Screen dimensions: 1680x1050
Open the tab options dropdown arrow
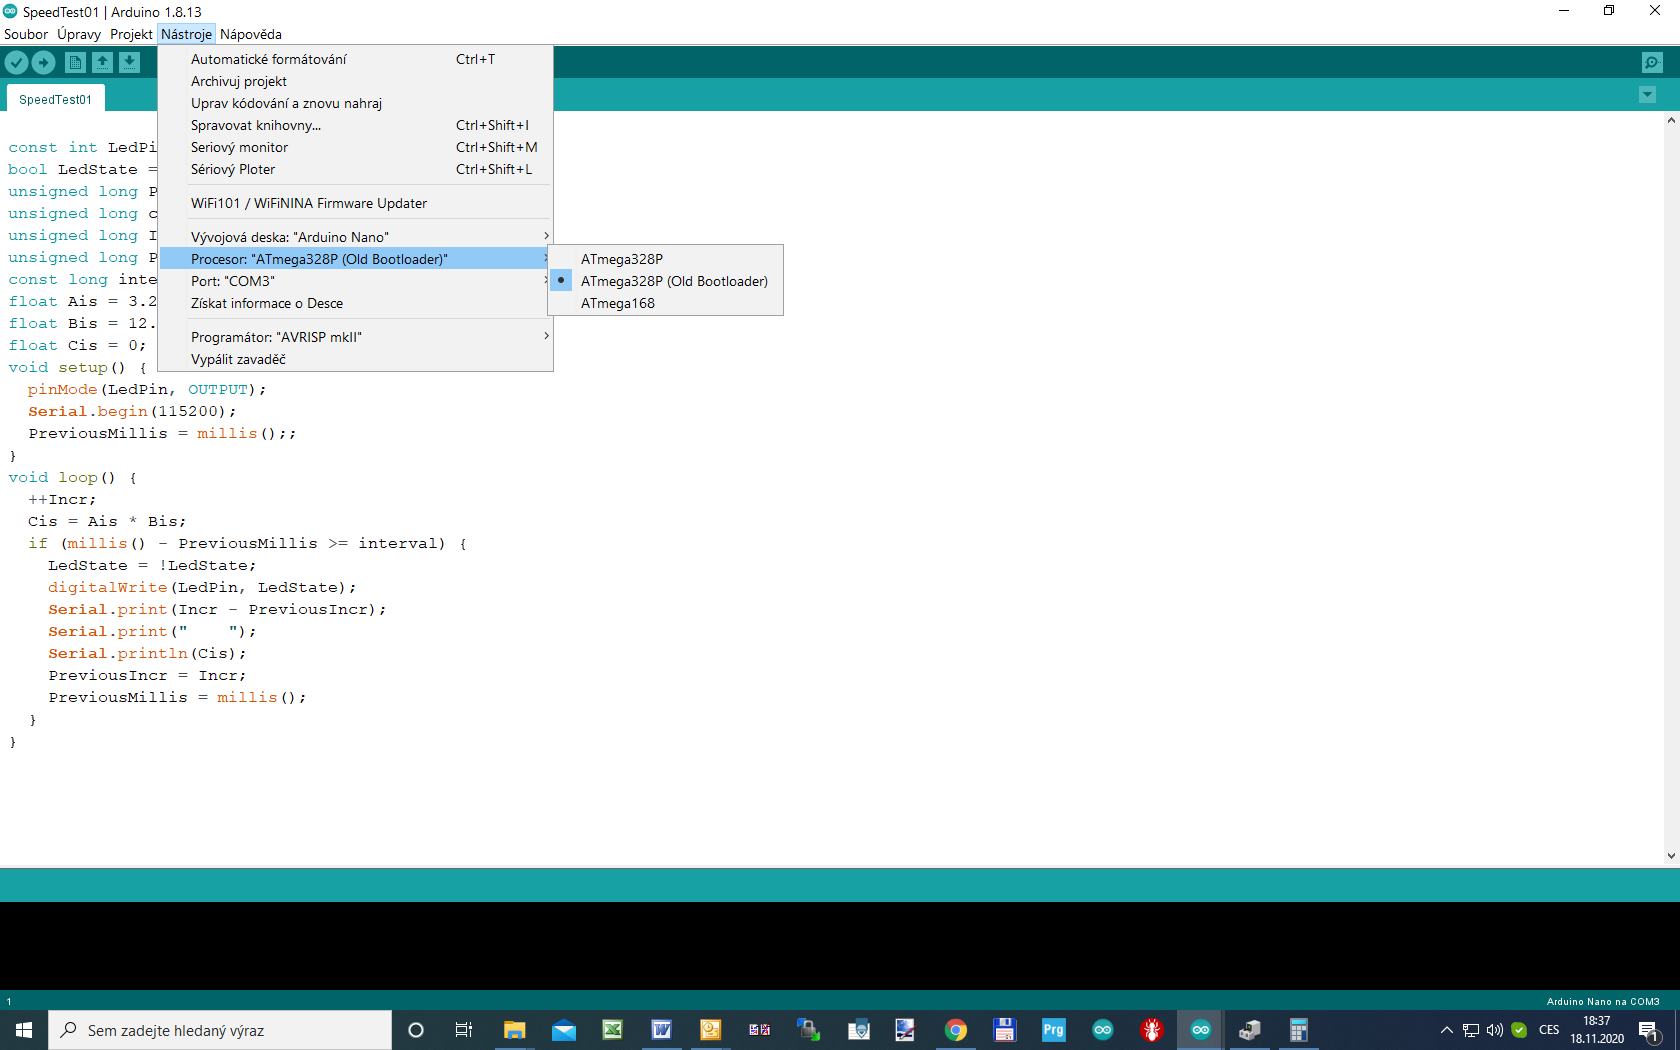(x=1647, y=95)
